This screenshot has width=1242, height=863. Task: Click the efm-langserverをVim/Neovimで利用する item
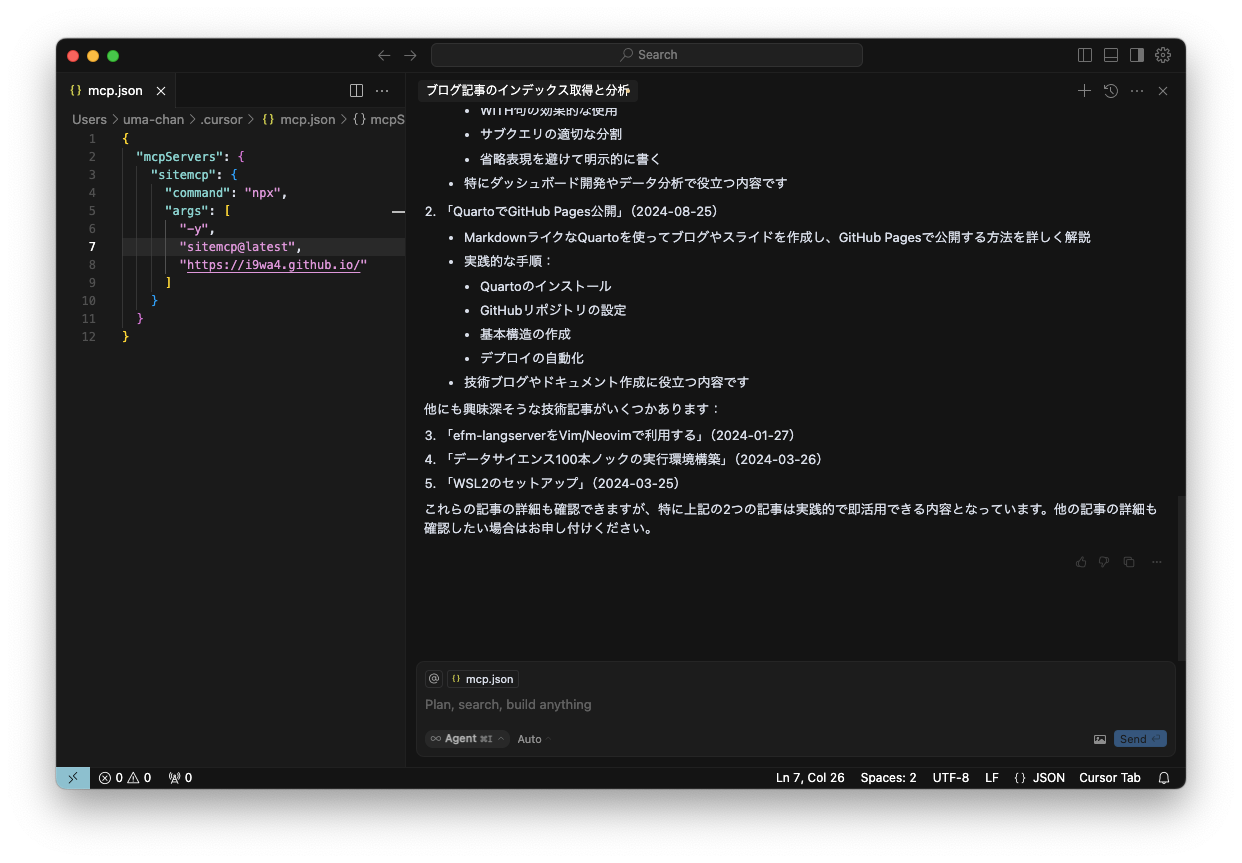coord(619,435)
